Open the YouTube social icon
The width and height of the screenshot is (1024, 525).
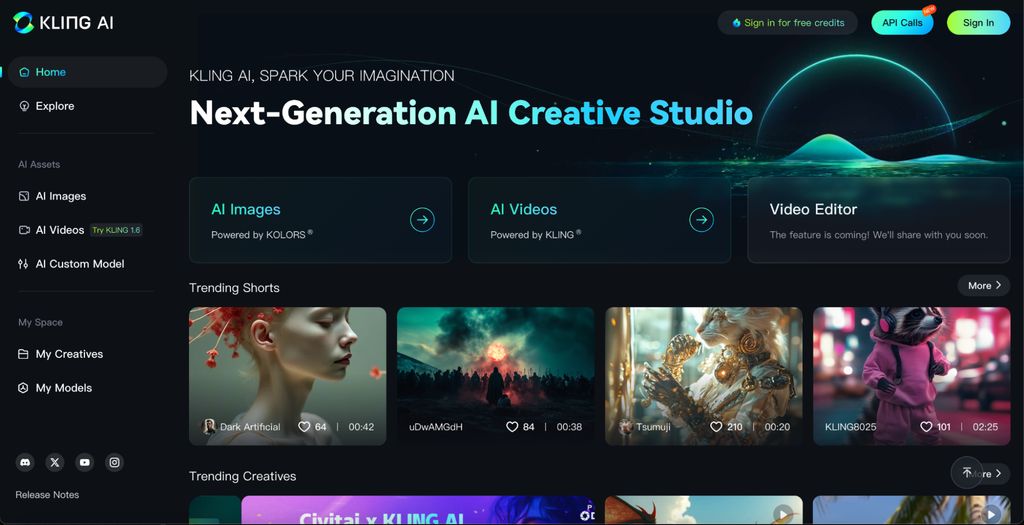click(85, 462)
